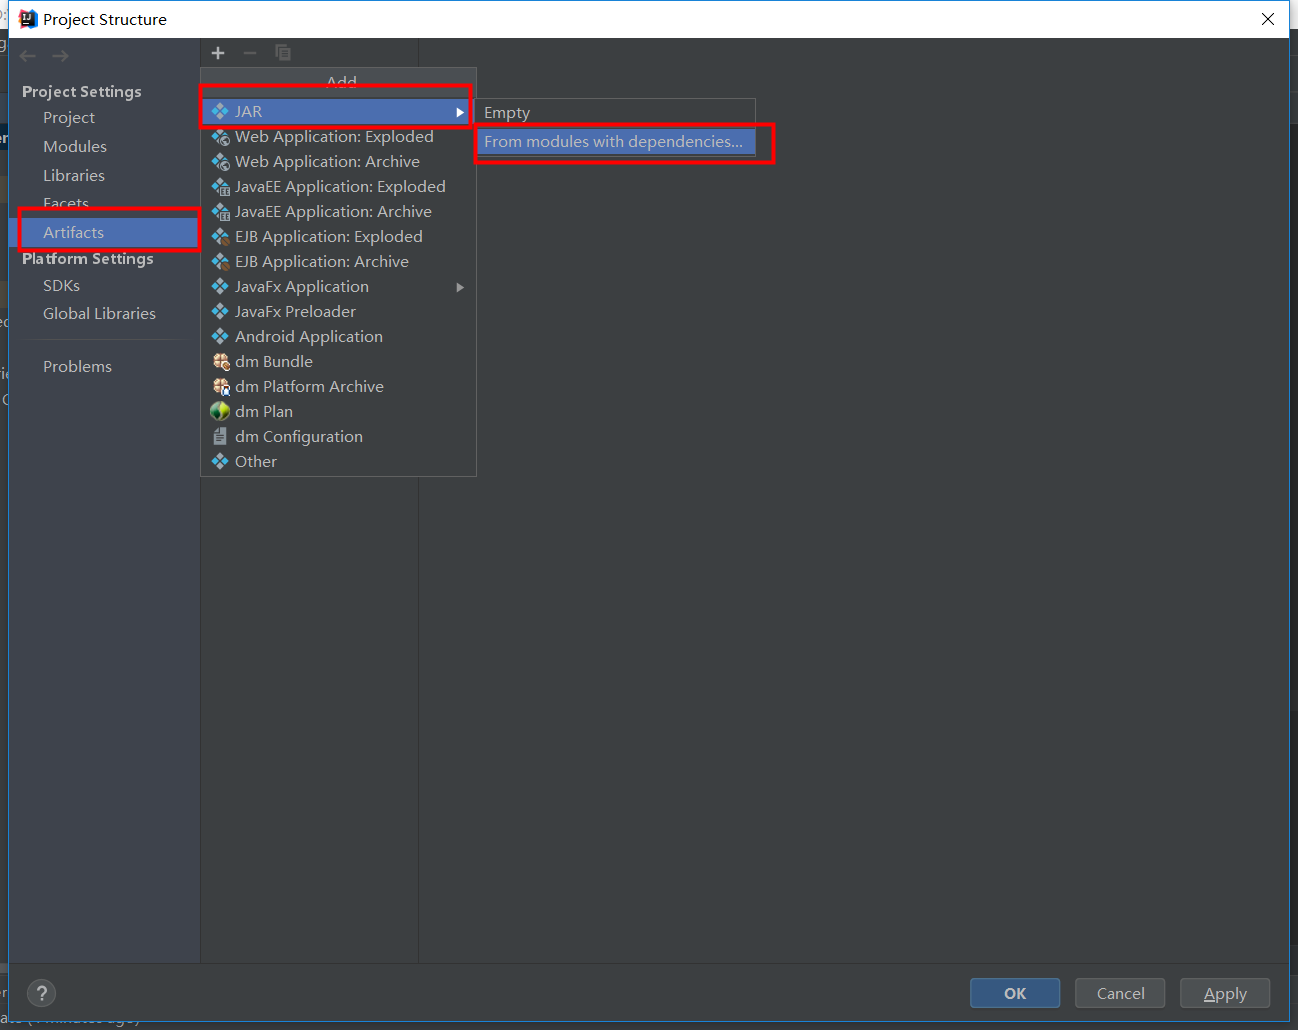Screen dimensions: 1298x1030
Task: Click the Apply button
Action: pyautogui.click(x=1224, y=993)
